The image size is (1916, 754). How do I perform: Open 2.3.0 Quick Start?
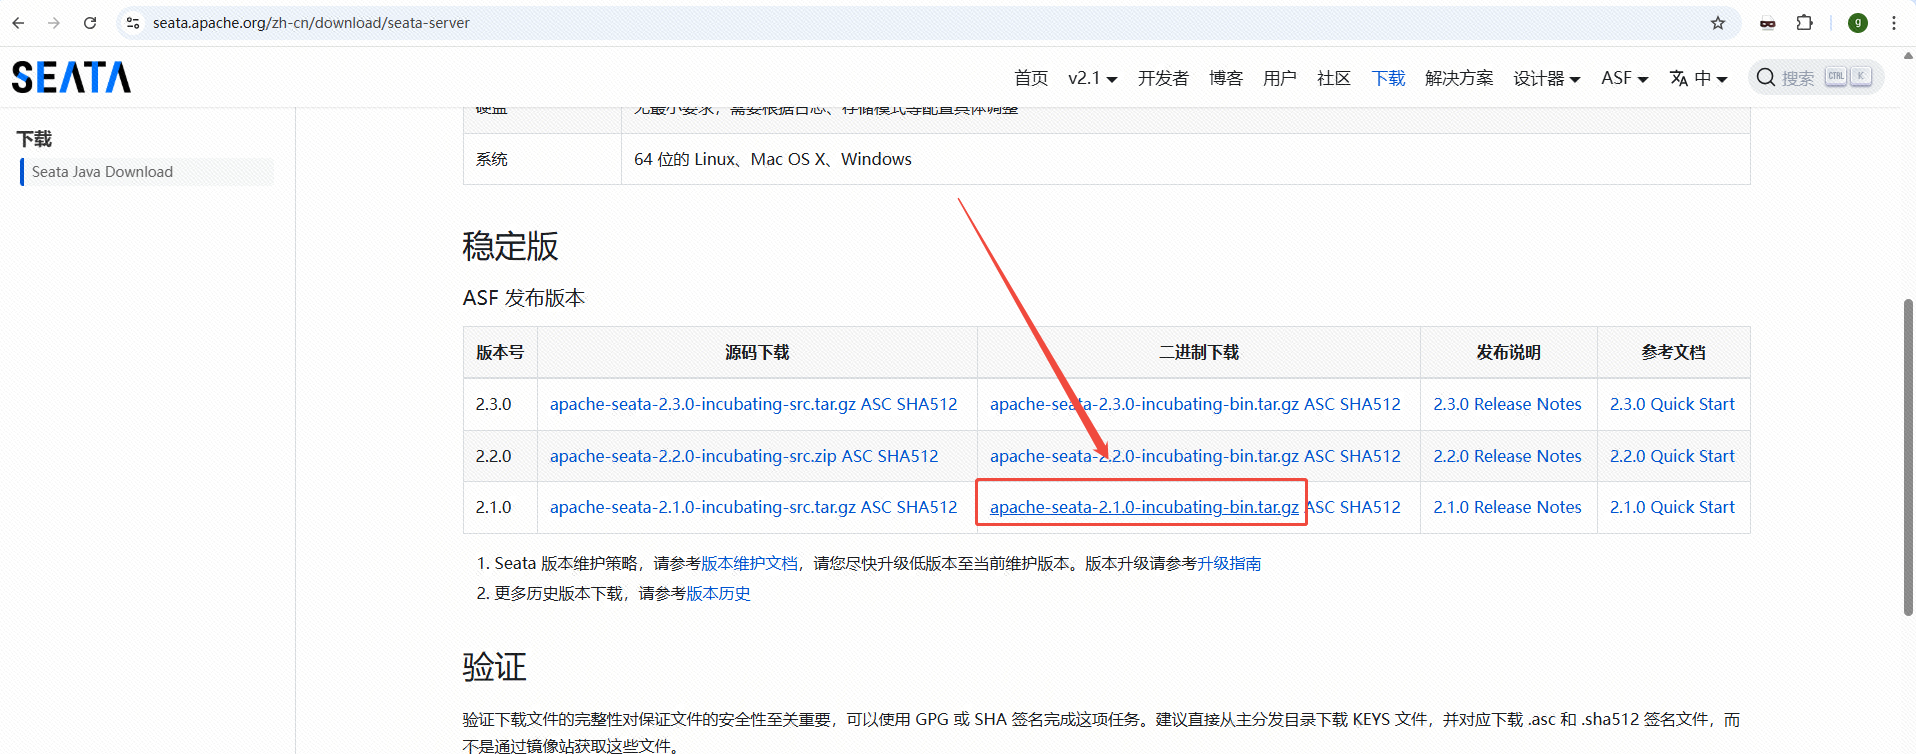[1672, 404]
